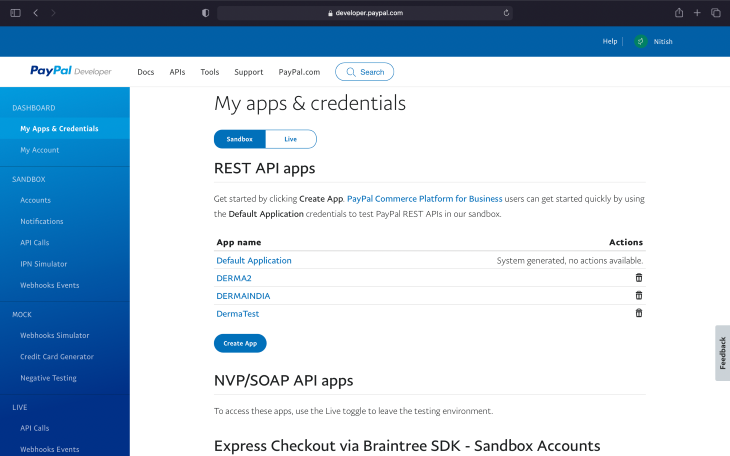Delete the DERMA2 app via trash icon
730x456 pixels.
coord(639,278)
